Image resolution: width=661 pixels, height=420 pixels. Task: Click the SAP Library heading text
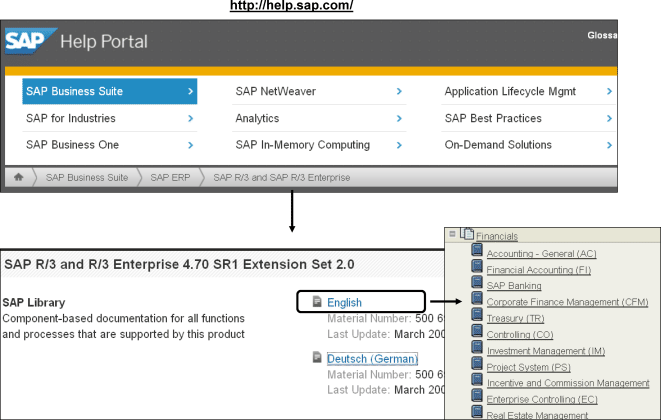34,302
